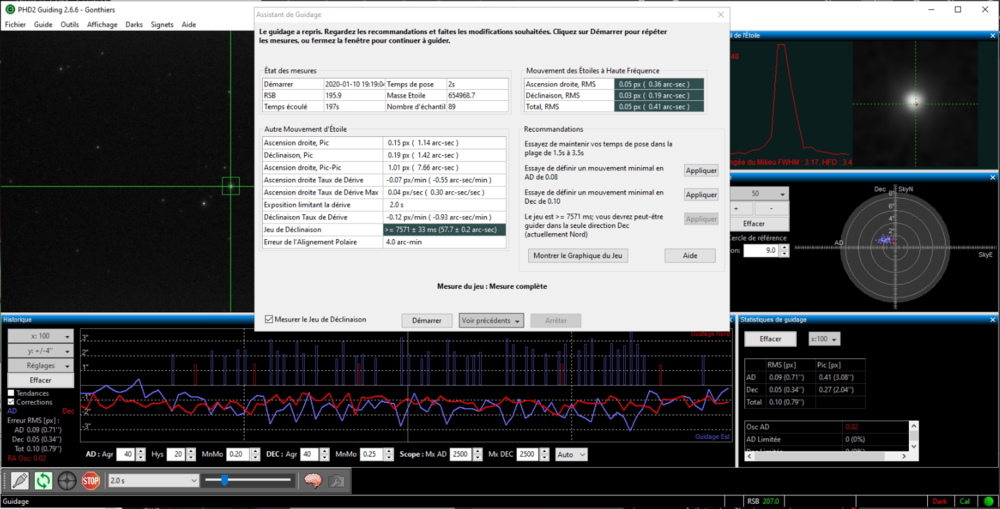This screenshot has height=509, width=1000.
Task: Close the target (bullseye) panel
Action: [x=993, y=177]
